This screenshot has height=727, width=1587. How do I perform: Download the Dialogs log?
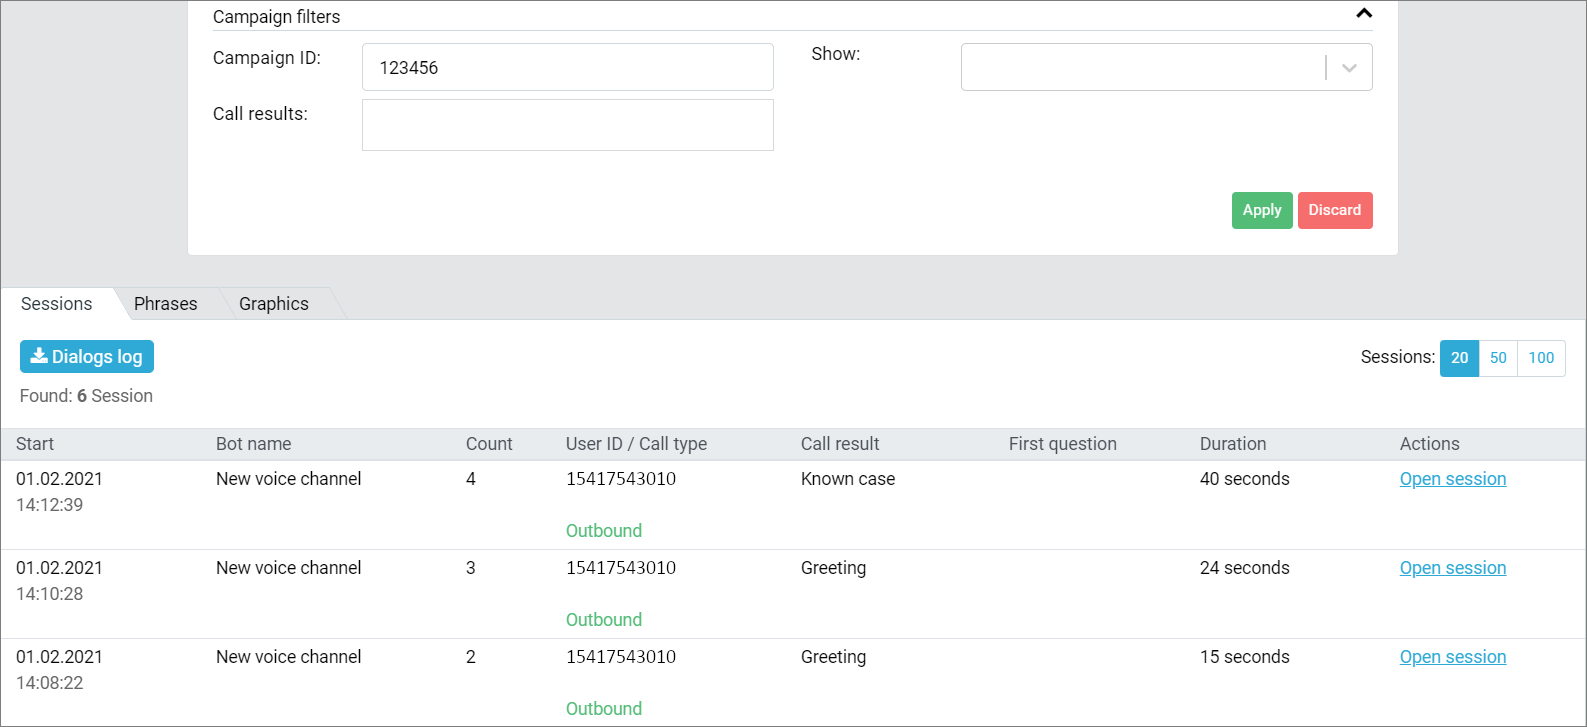[87, 357]
